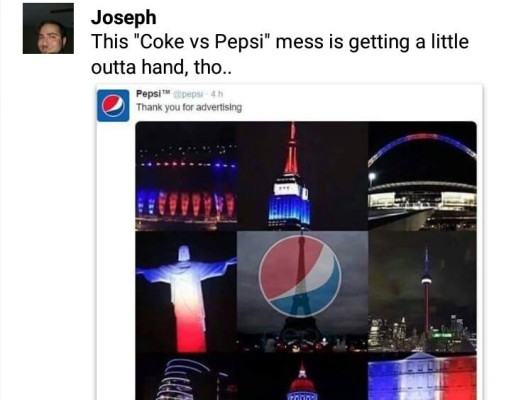Open the French flag lit building photo
This screenshot has width=511, height=400.
point(422,376)
